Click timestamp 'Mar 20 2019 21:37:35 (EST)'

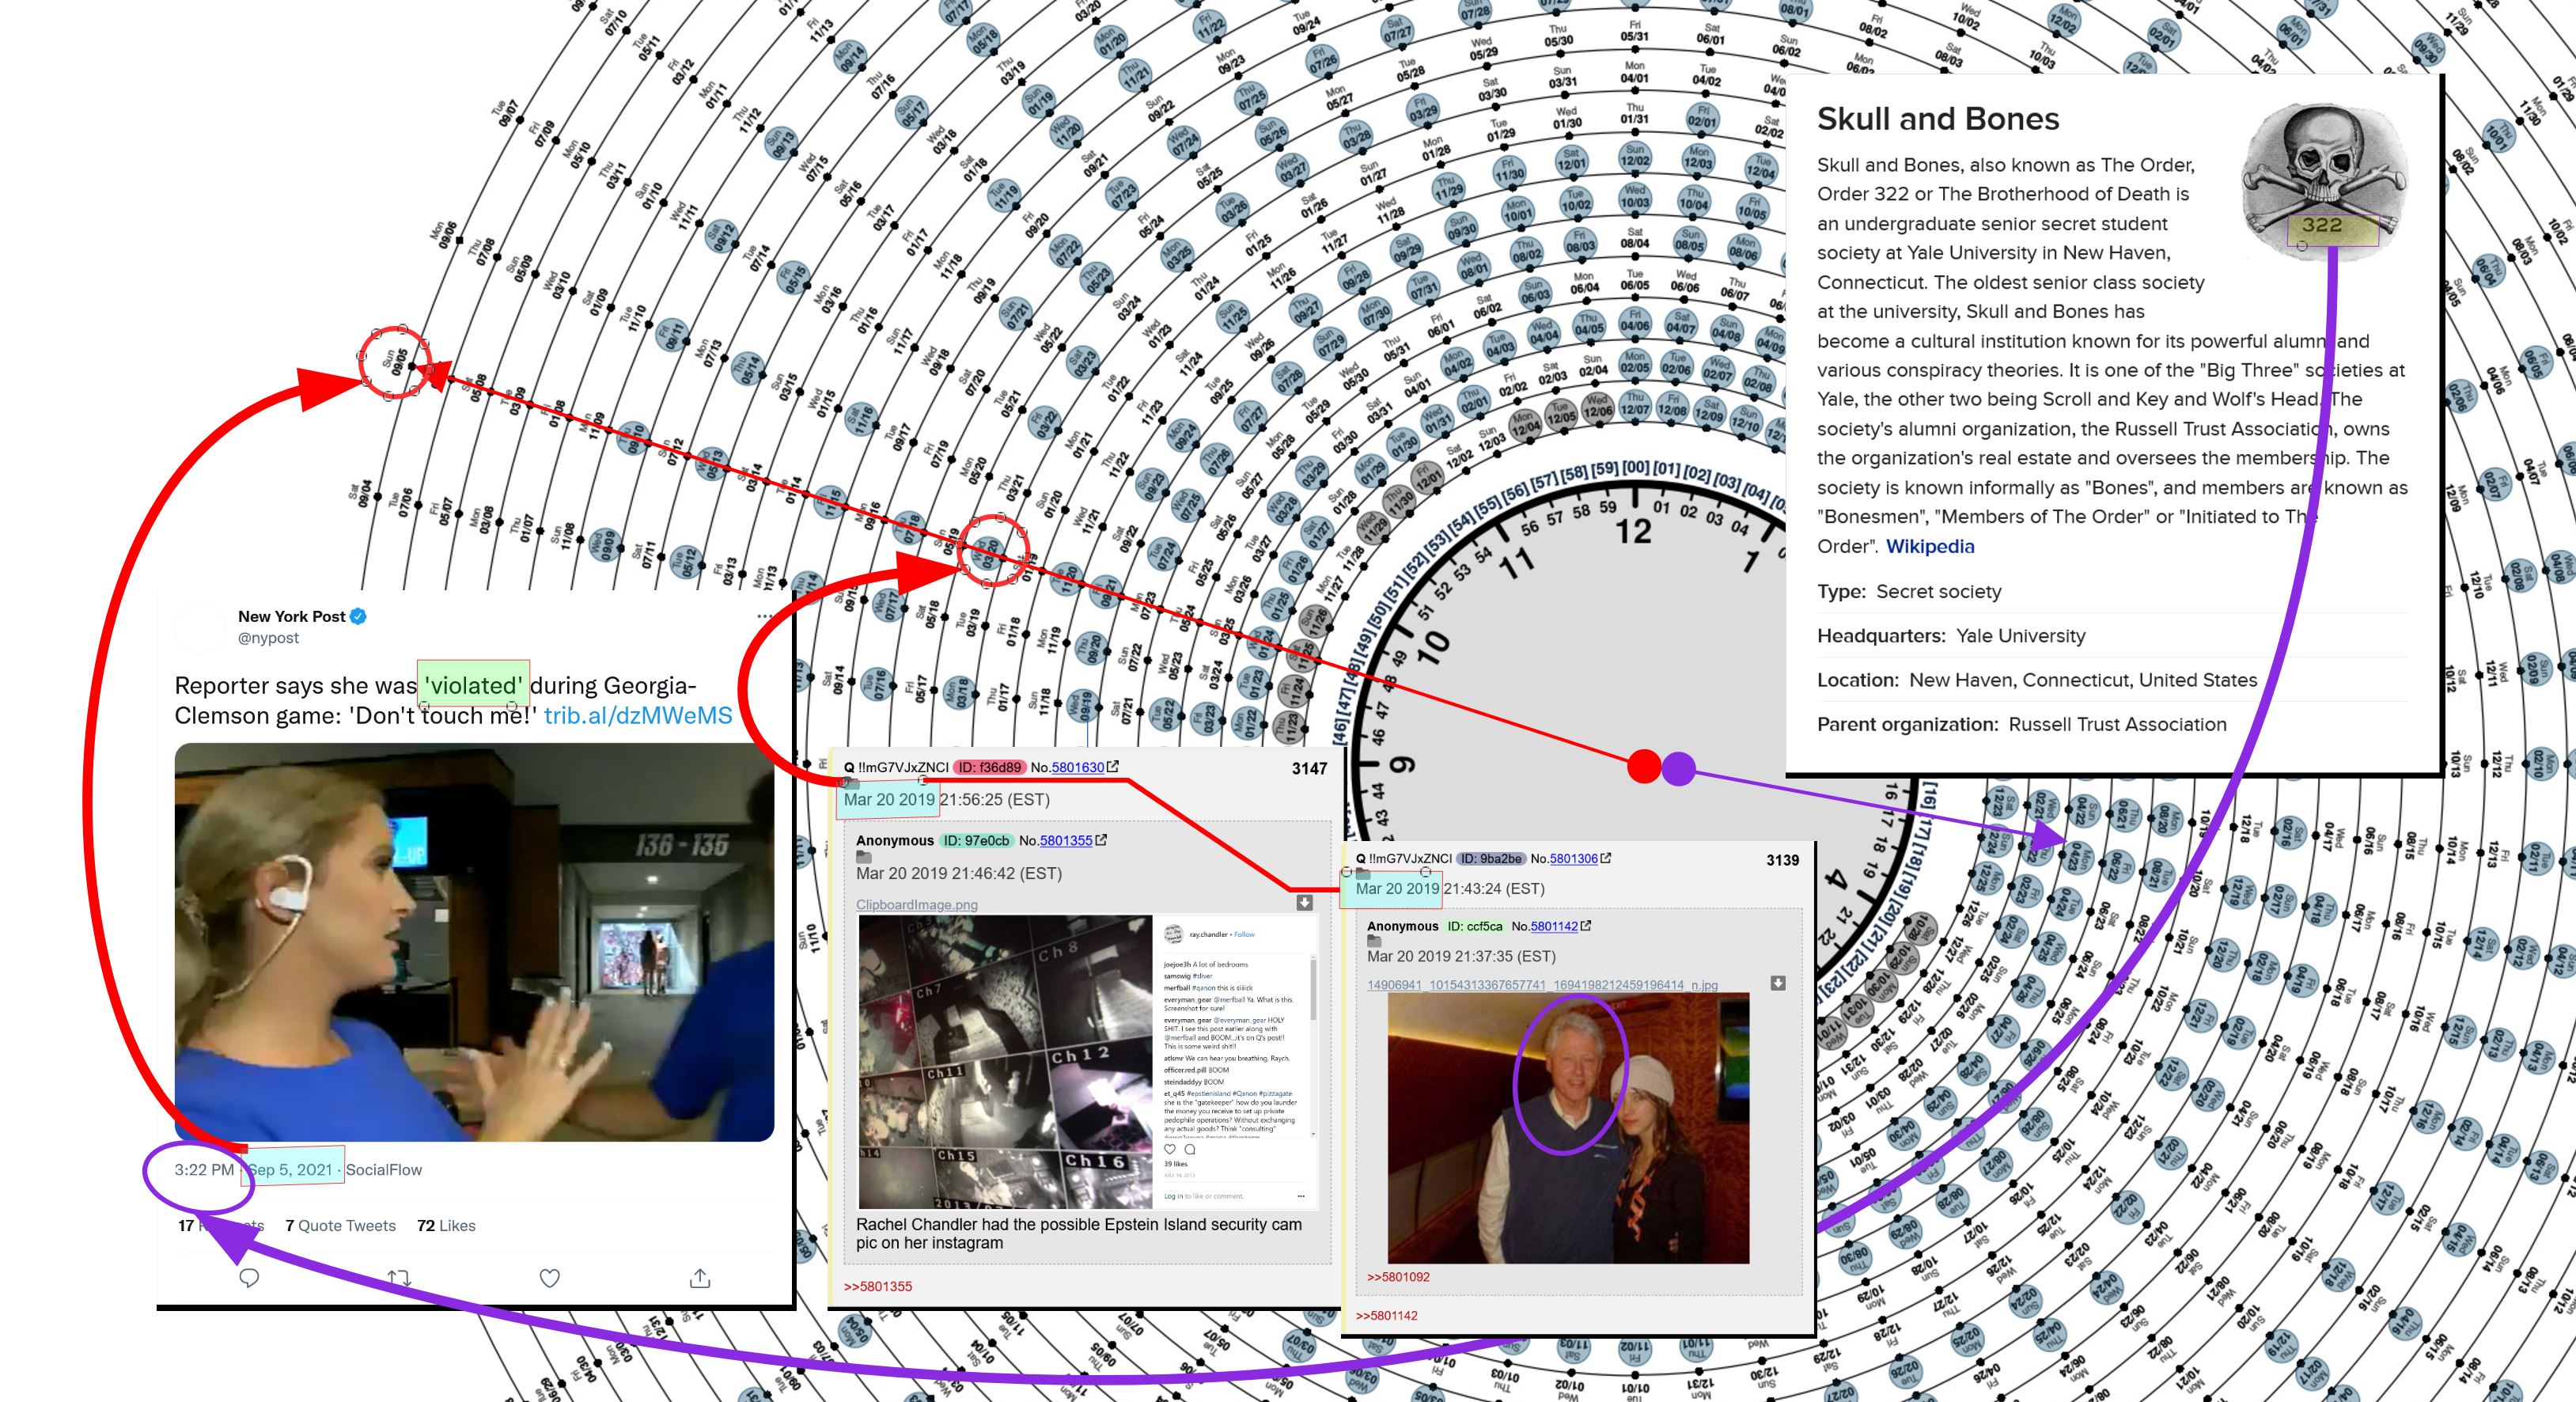point(1461,956)
